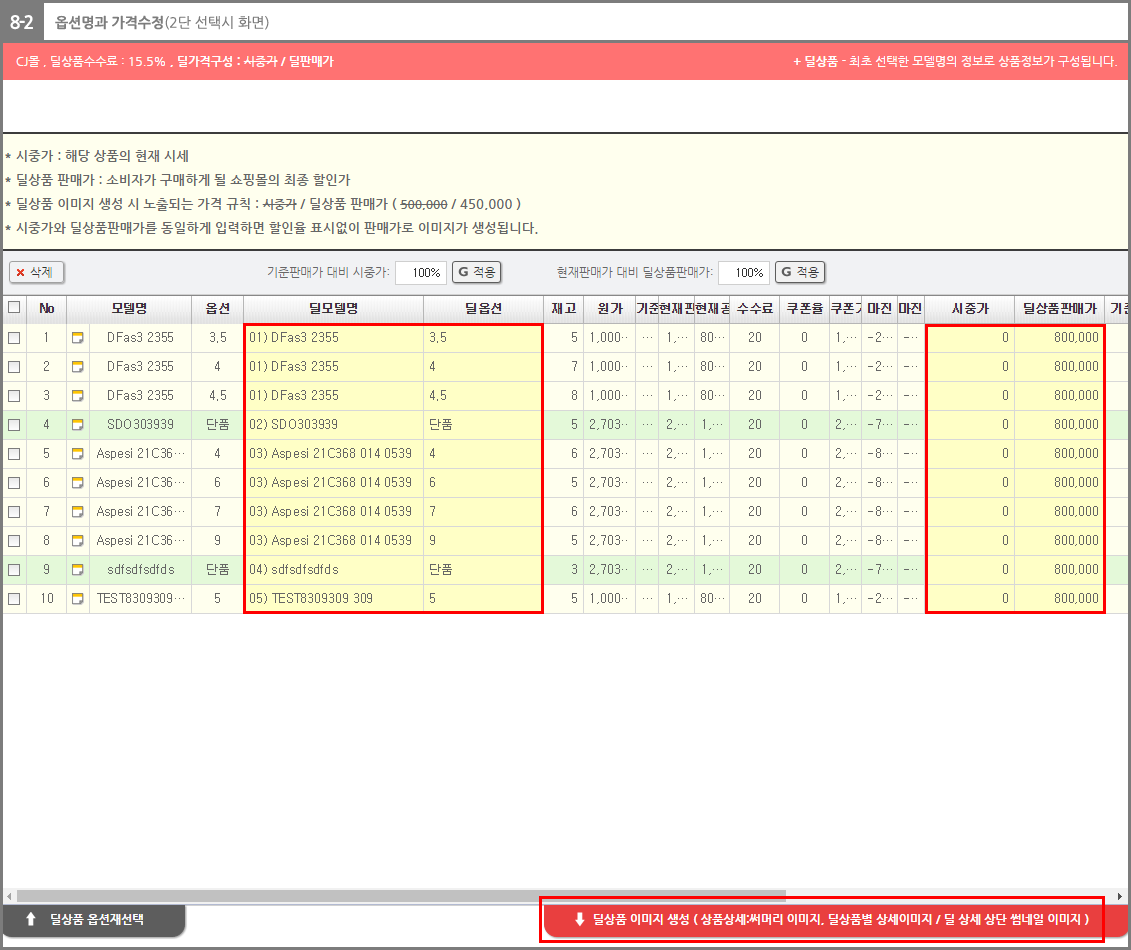Click the note icon in row 4
This screenshot has width=1131, height=950.
[78, 425]
